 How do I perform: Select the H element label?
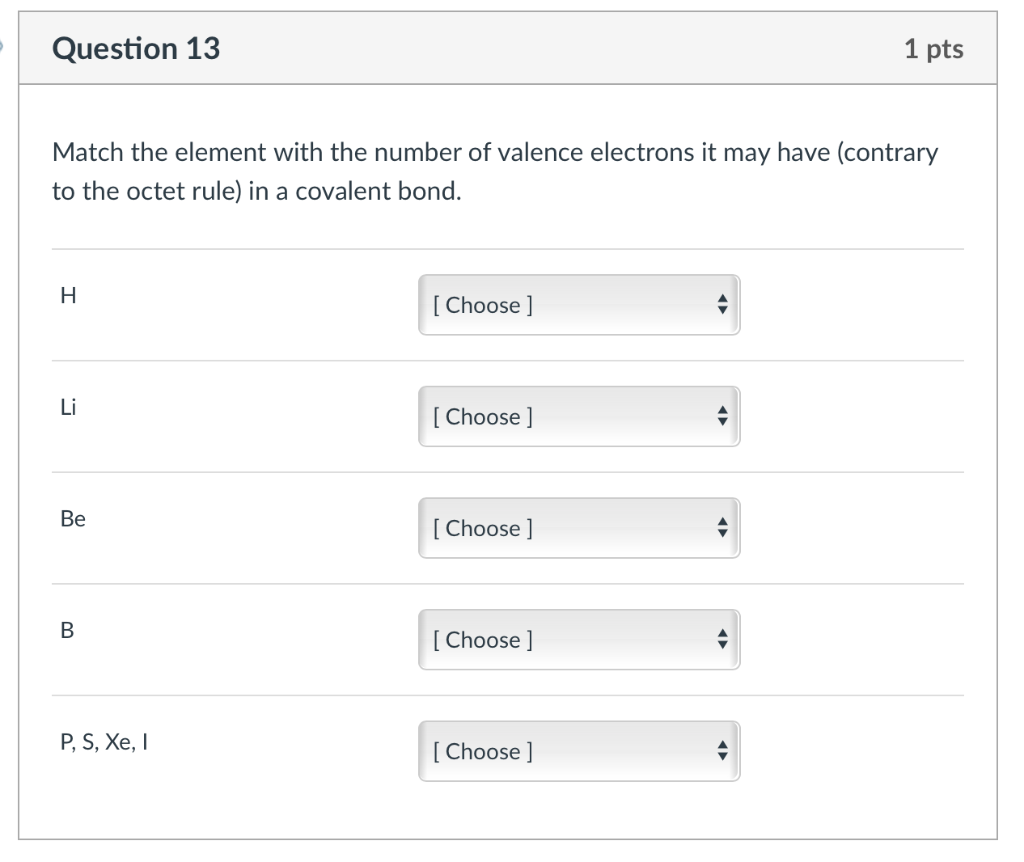(x=66, y=297)
